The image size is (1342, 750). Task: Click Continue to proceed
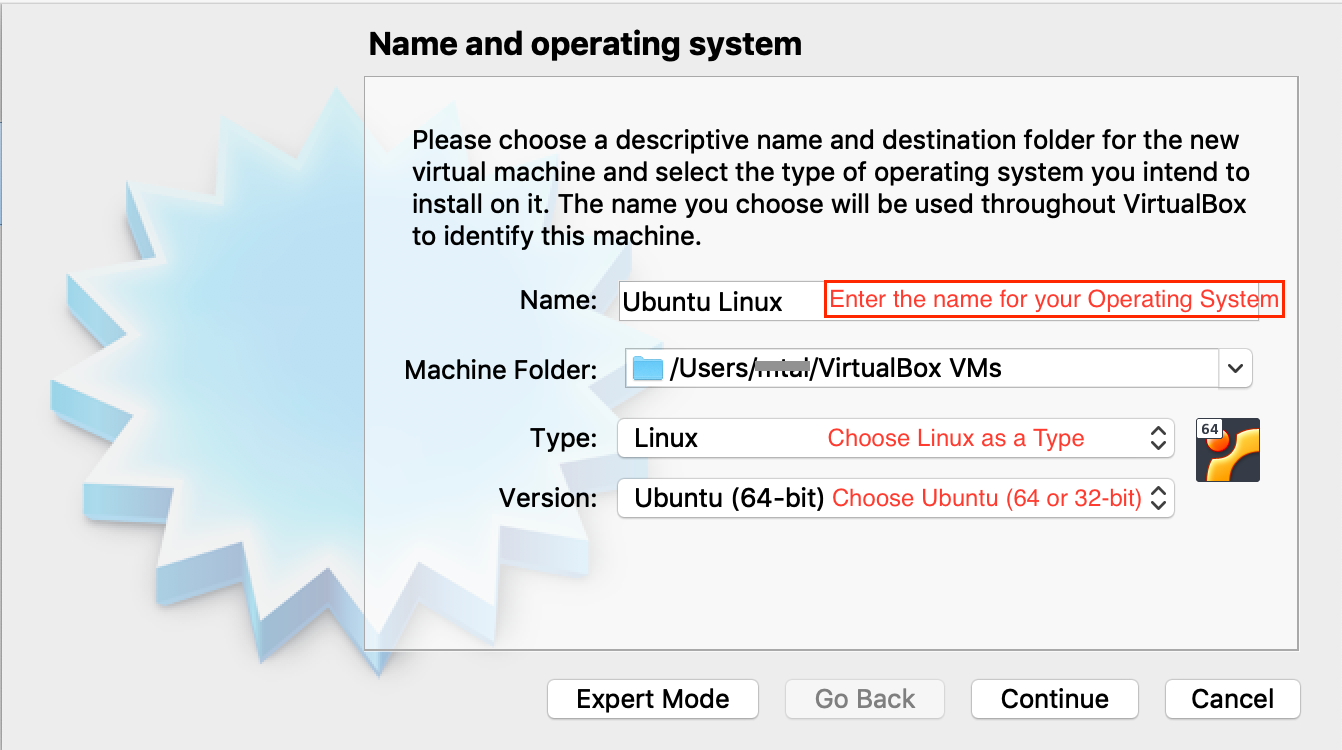tap(1054, 699)
